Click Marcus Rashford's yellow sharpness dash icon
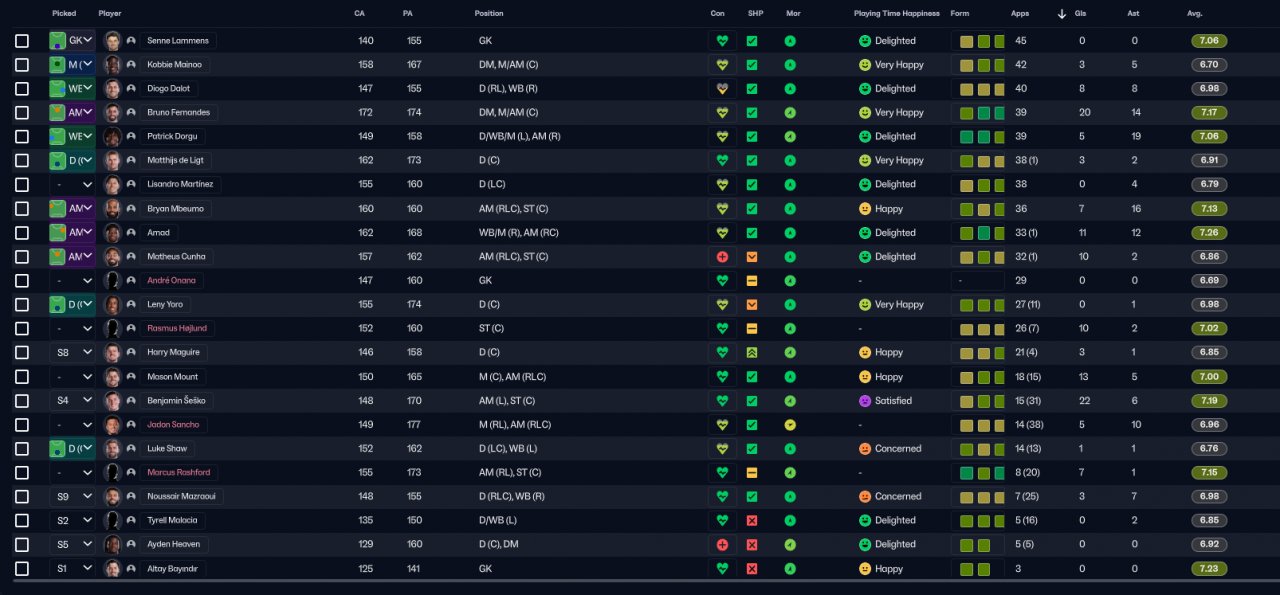 pyautogui.click(x=752, y=473)
